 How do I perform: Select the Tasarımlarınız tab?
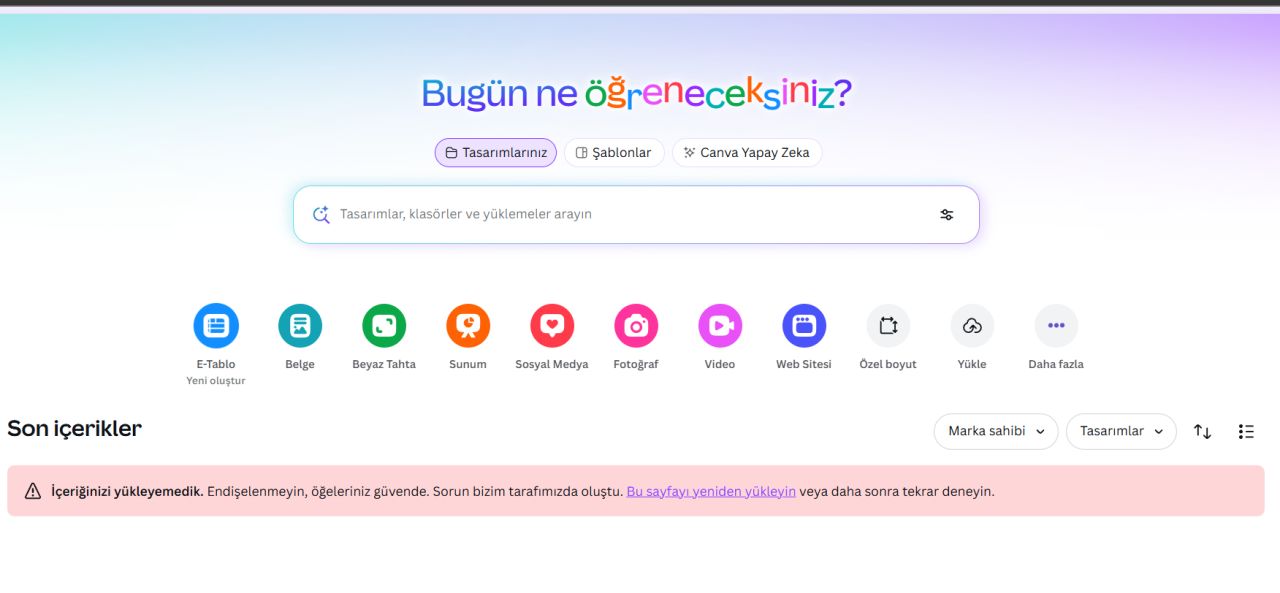coord(496,153)
